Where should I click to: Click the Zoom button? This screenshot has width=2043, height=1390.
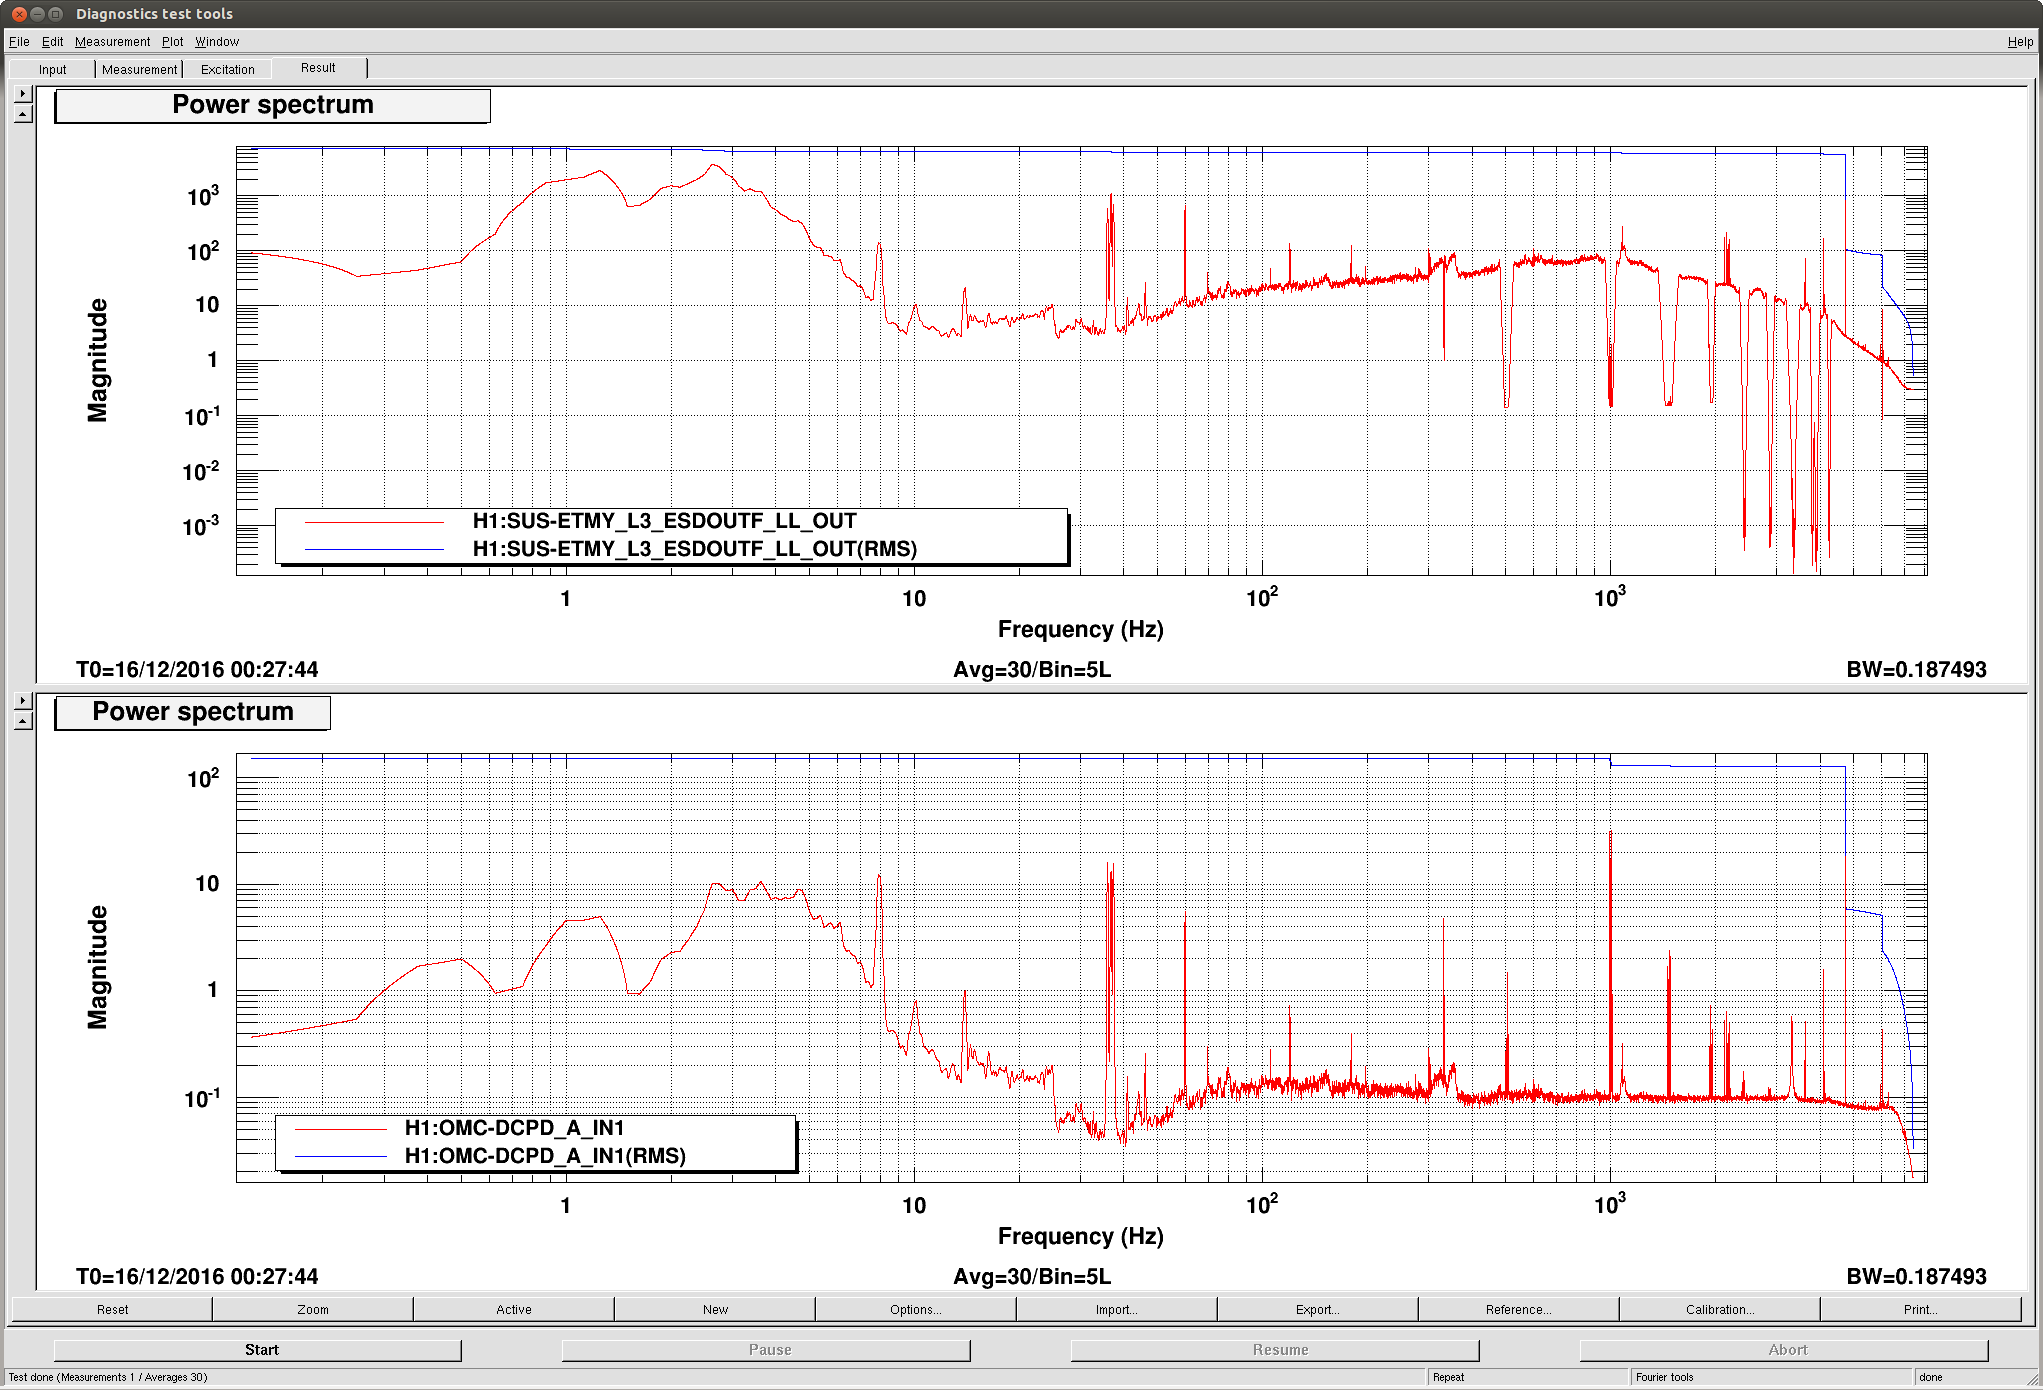point(313,1309)
